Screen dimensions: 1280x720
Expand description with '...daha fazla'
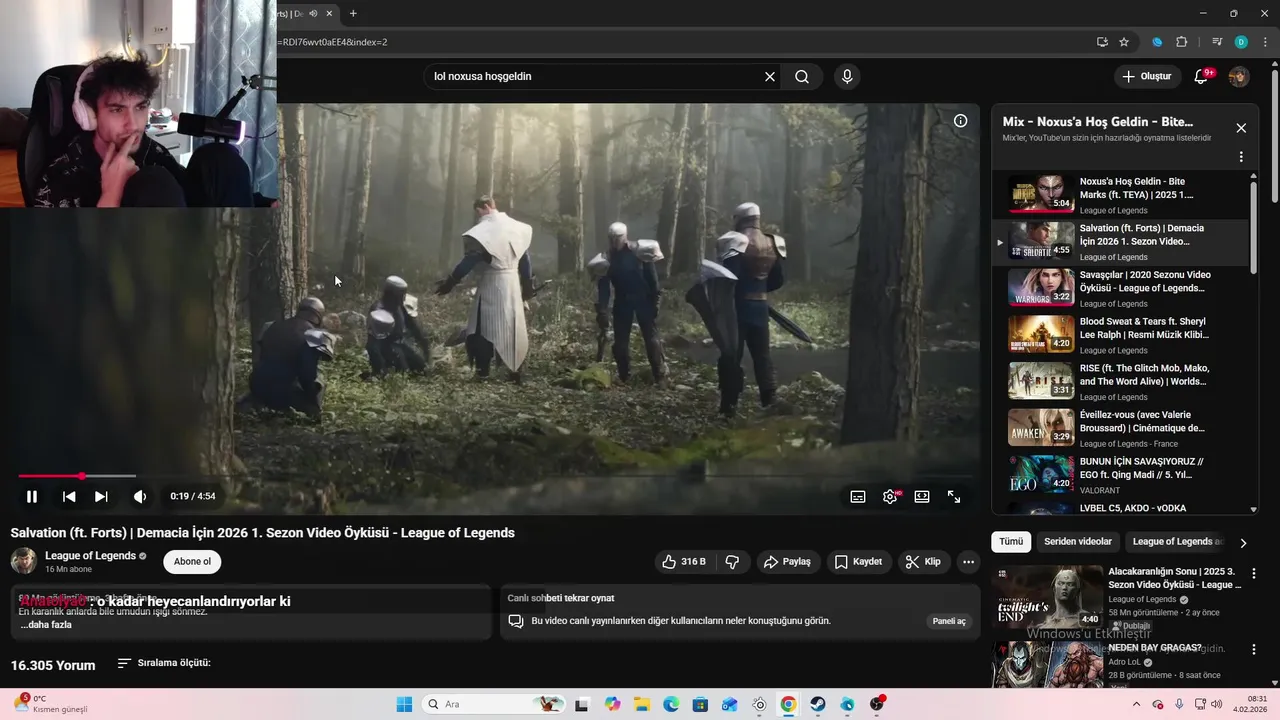pyautogui.click(x=46, y=625)
